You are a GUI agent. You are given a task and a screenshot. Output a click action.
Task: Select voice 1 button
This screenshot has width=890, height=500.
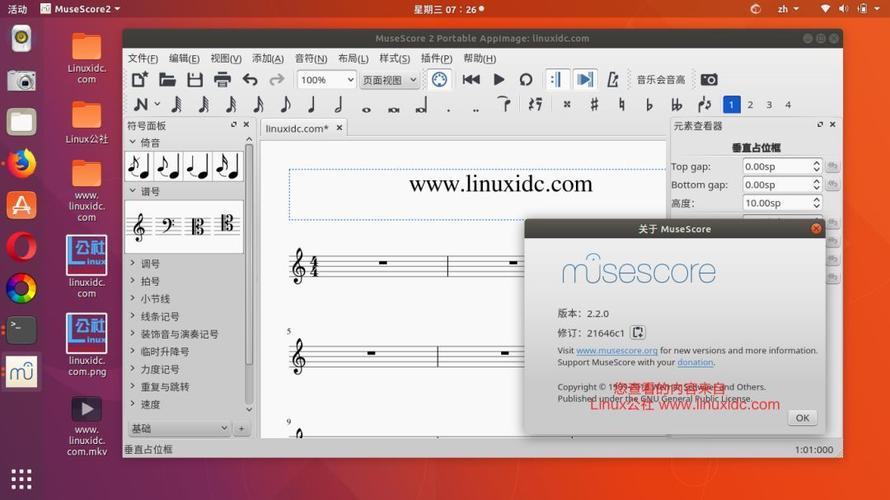click(731, 104)
